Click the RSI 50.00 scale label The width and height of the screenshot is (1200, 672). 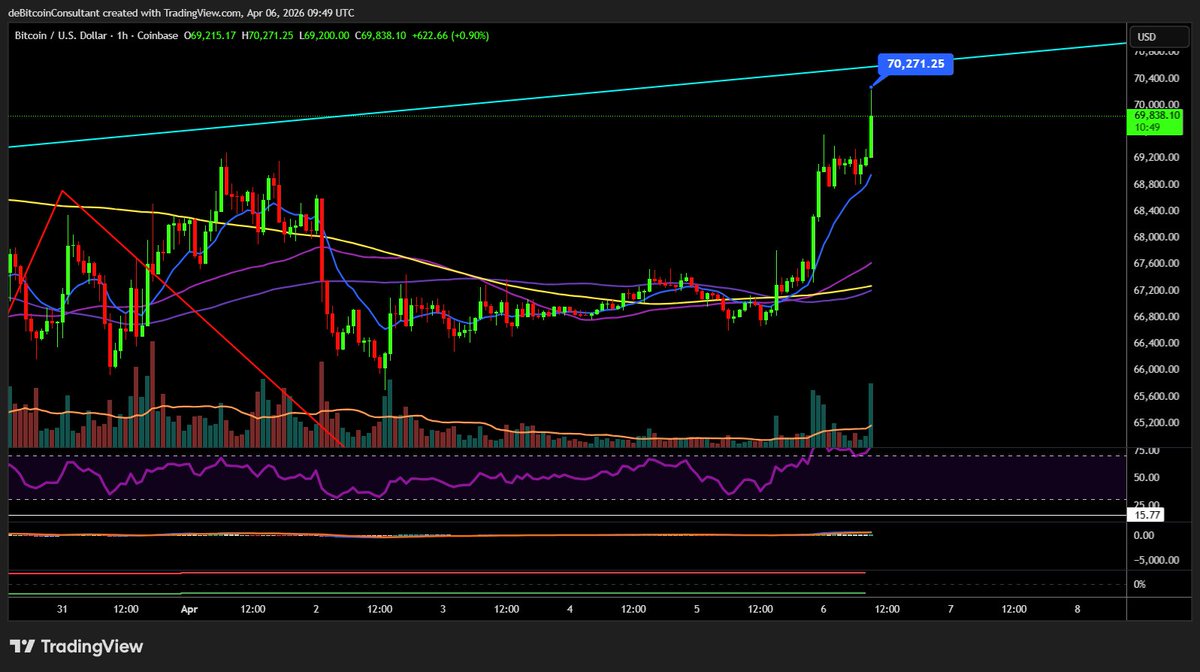click(x=1147, y=480)
